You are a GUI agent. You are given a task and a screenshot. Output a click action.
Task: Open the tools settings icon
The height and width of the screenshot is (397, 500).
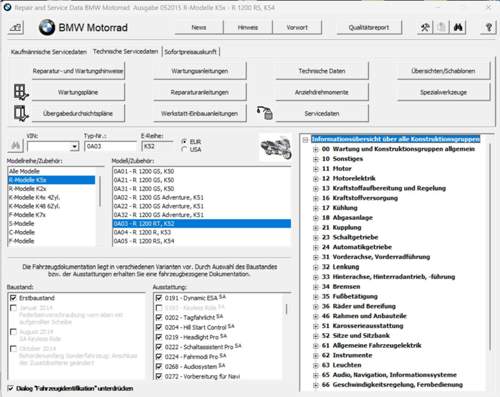[425, 27]
